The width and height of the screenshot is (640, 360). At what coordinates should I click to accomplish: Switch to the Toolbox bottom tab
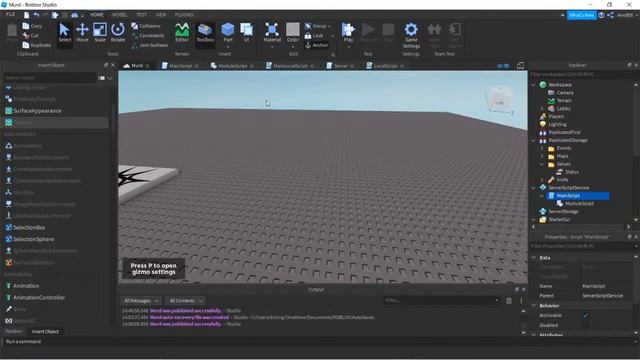pyautogui.click(x=13, y=331)
